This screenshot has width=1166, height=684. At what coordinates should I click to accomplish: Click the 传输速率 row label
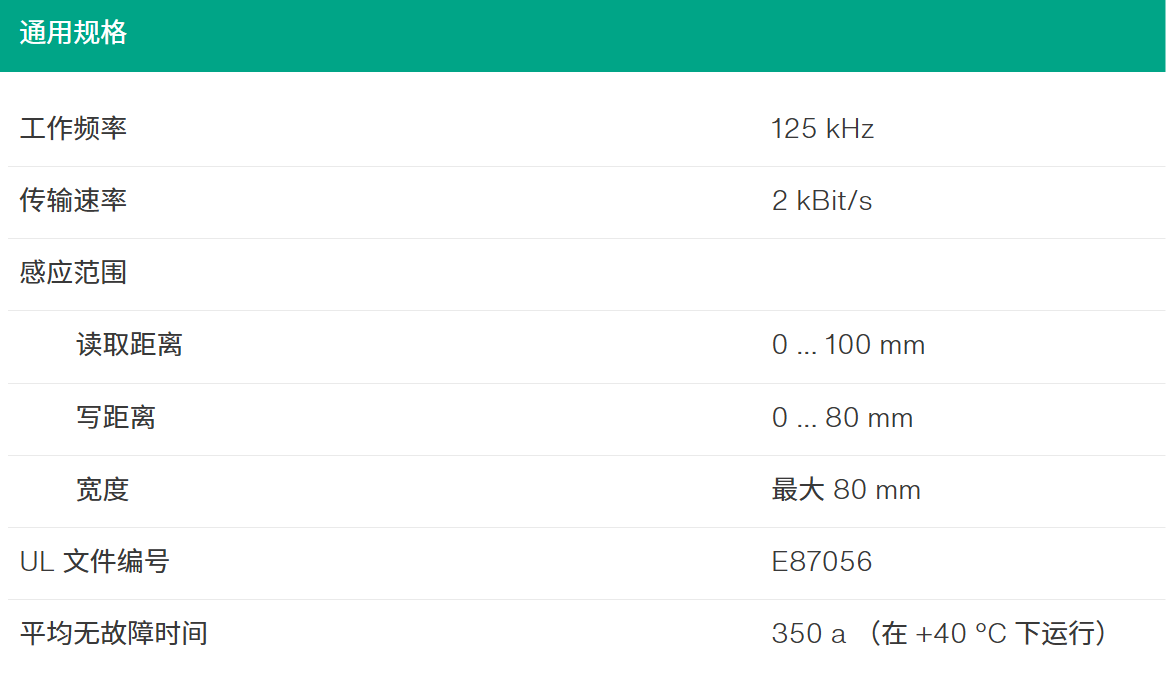click(x=73, y=201)
